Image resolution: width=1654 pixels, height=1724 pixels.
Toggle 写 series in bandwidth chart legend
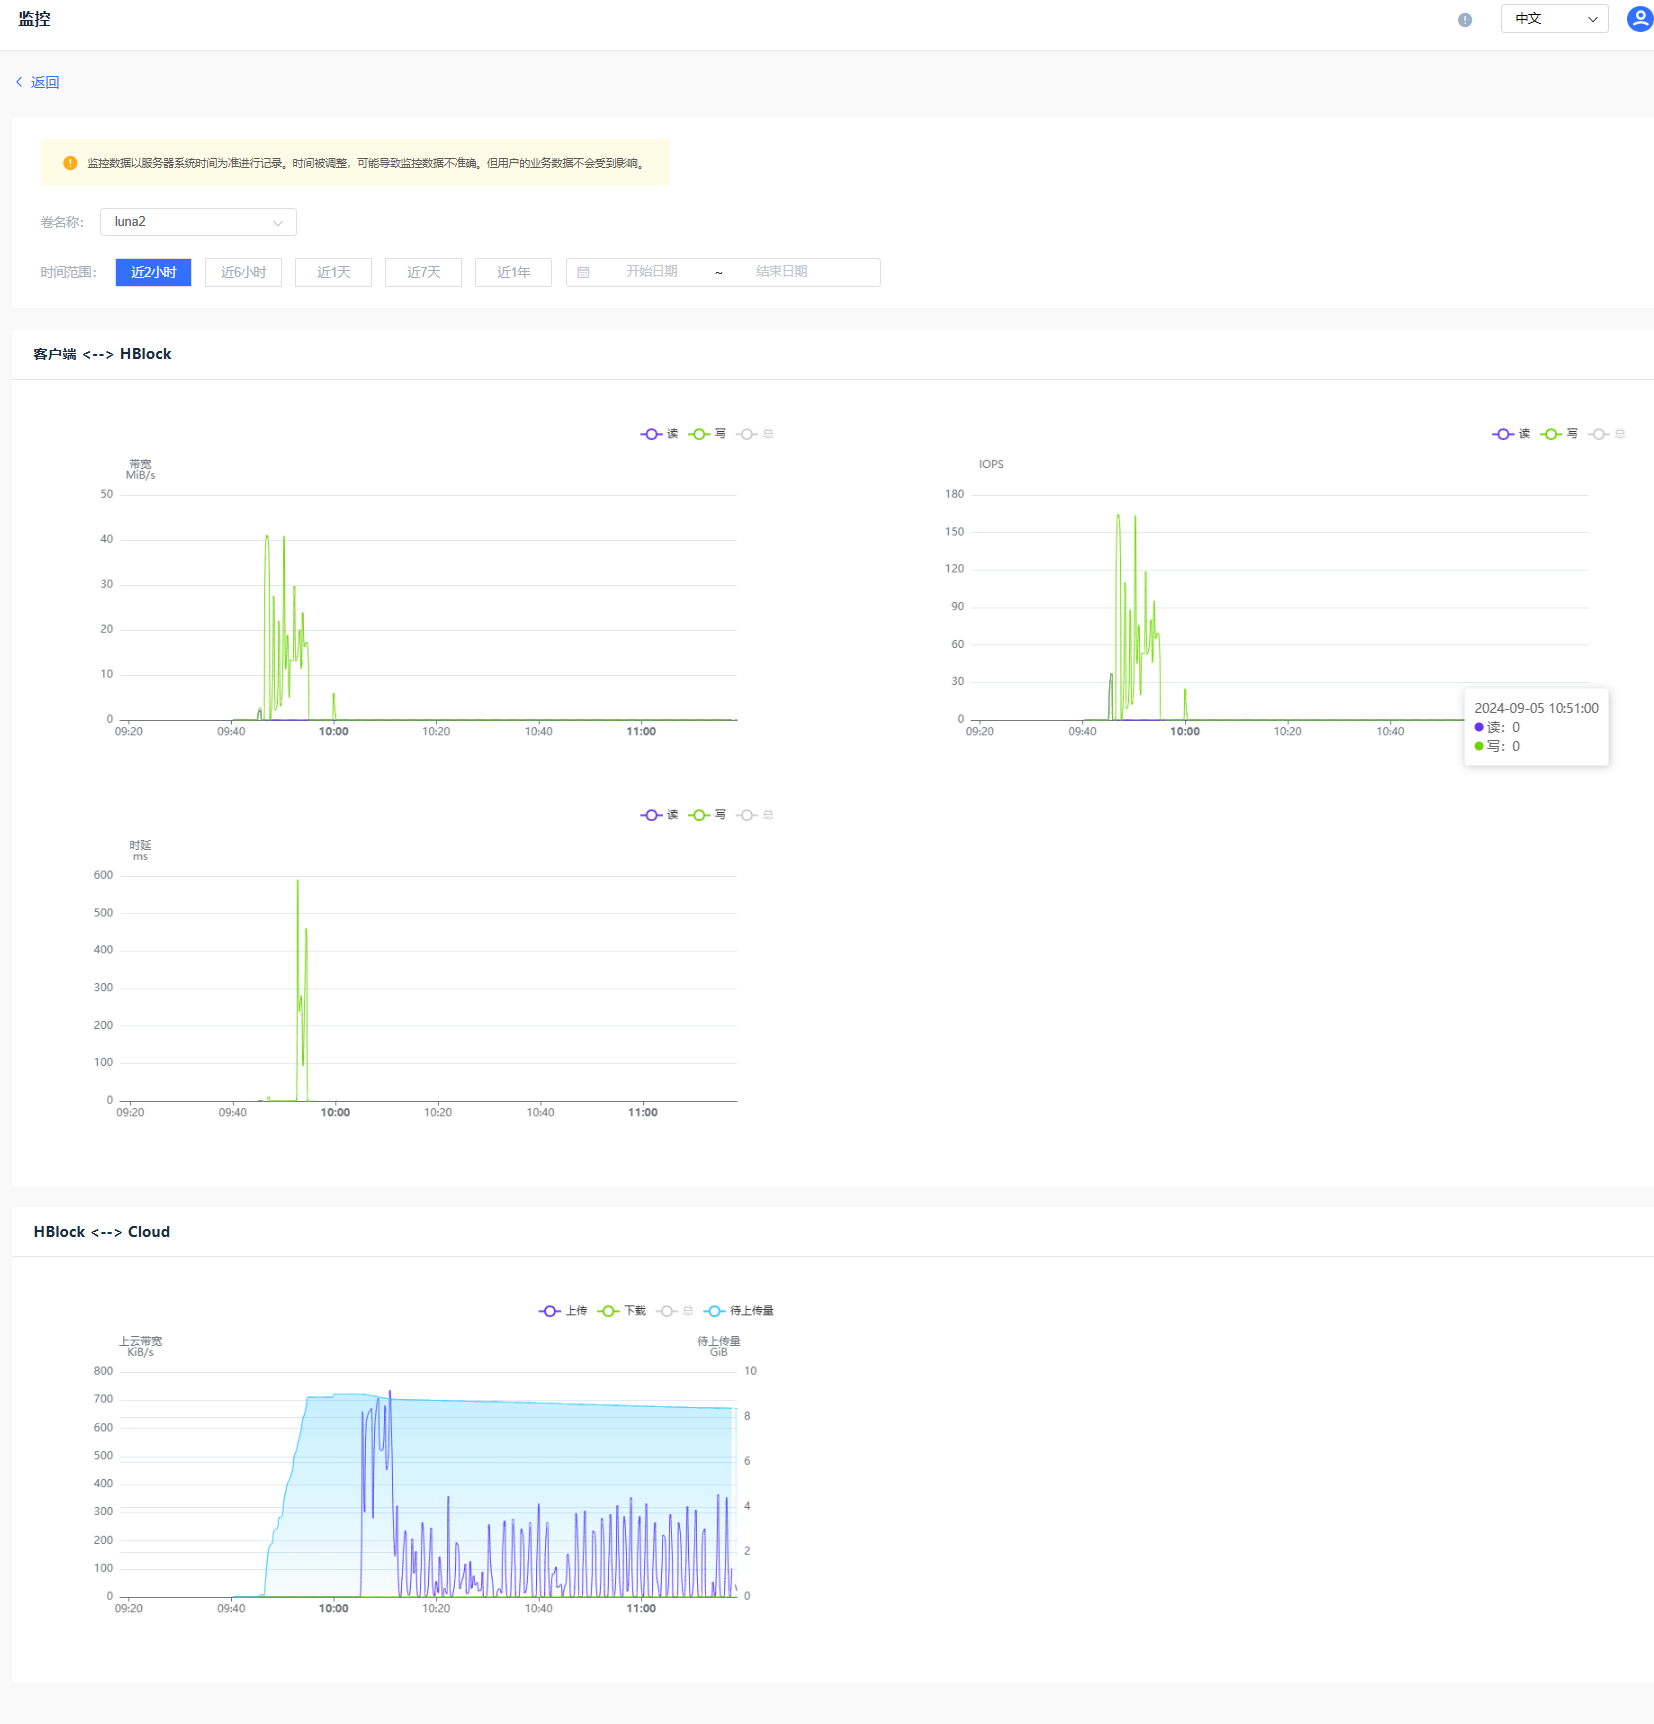point(708,434)
